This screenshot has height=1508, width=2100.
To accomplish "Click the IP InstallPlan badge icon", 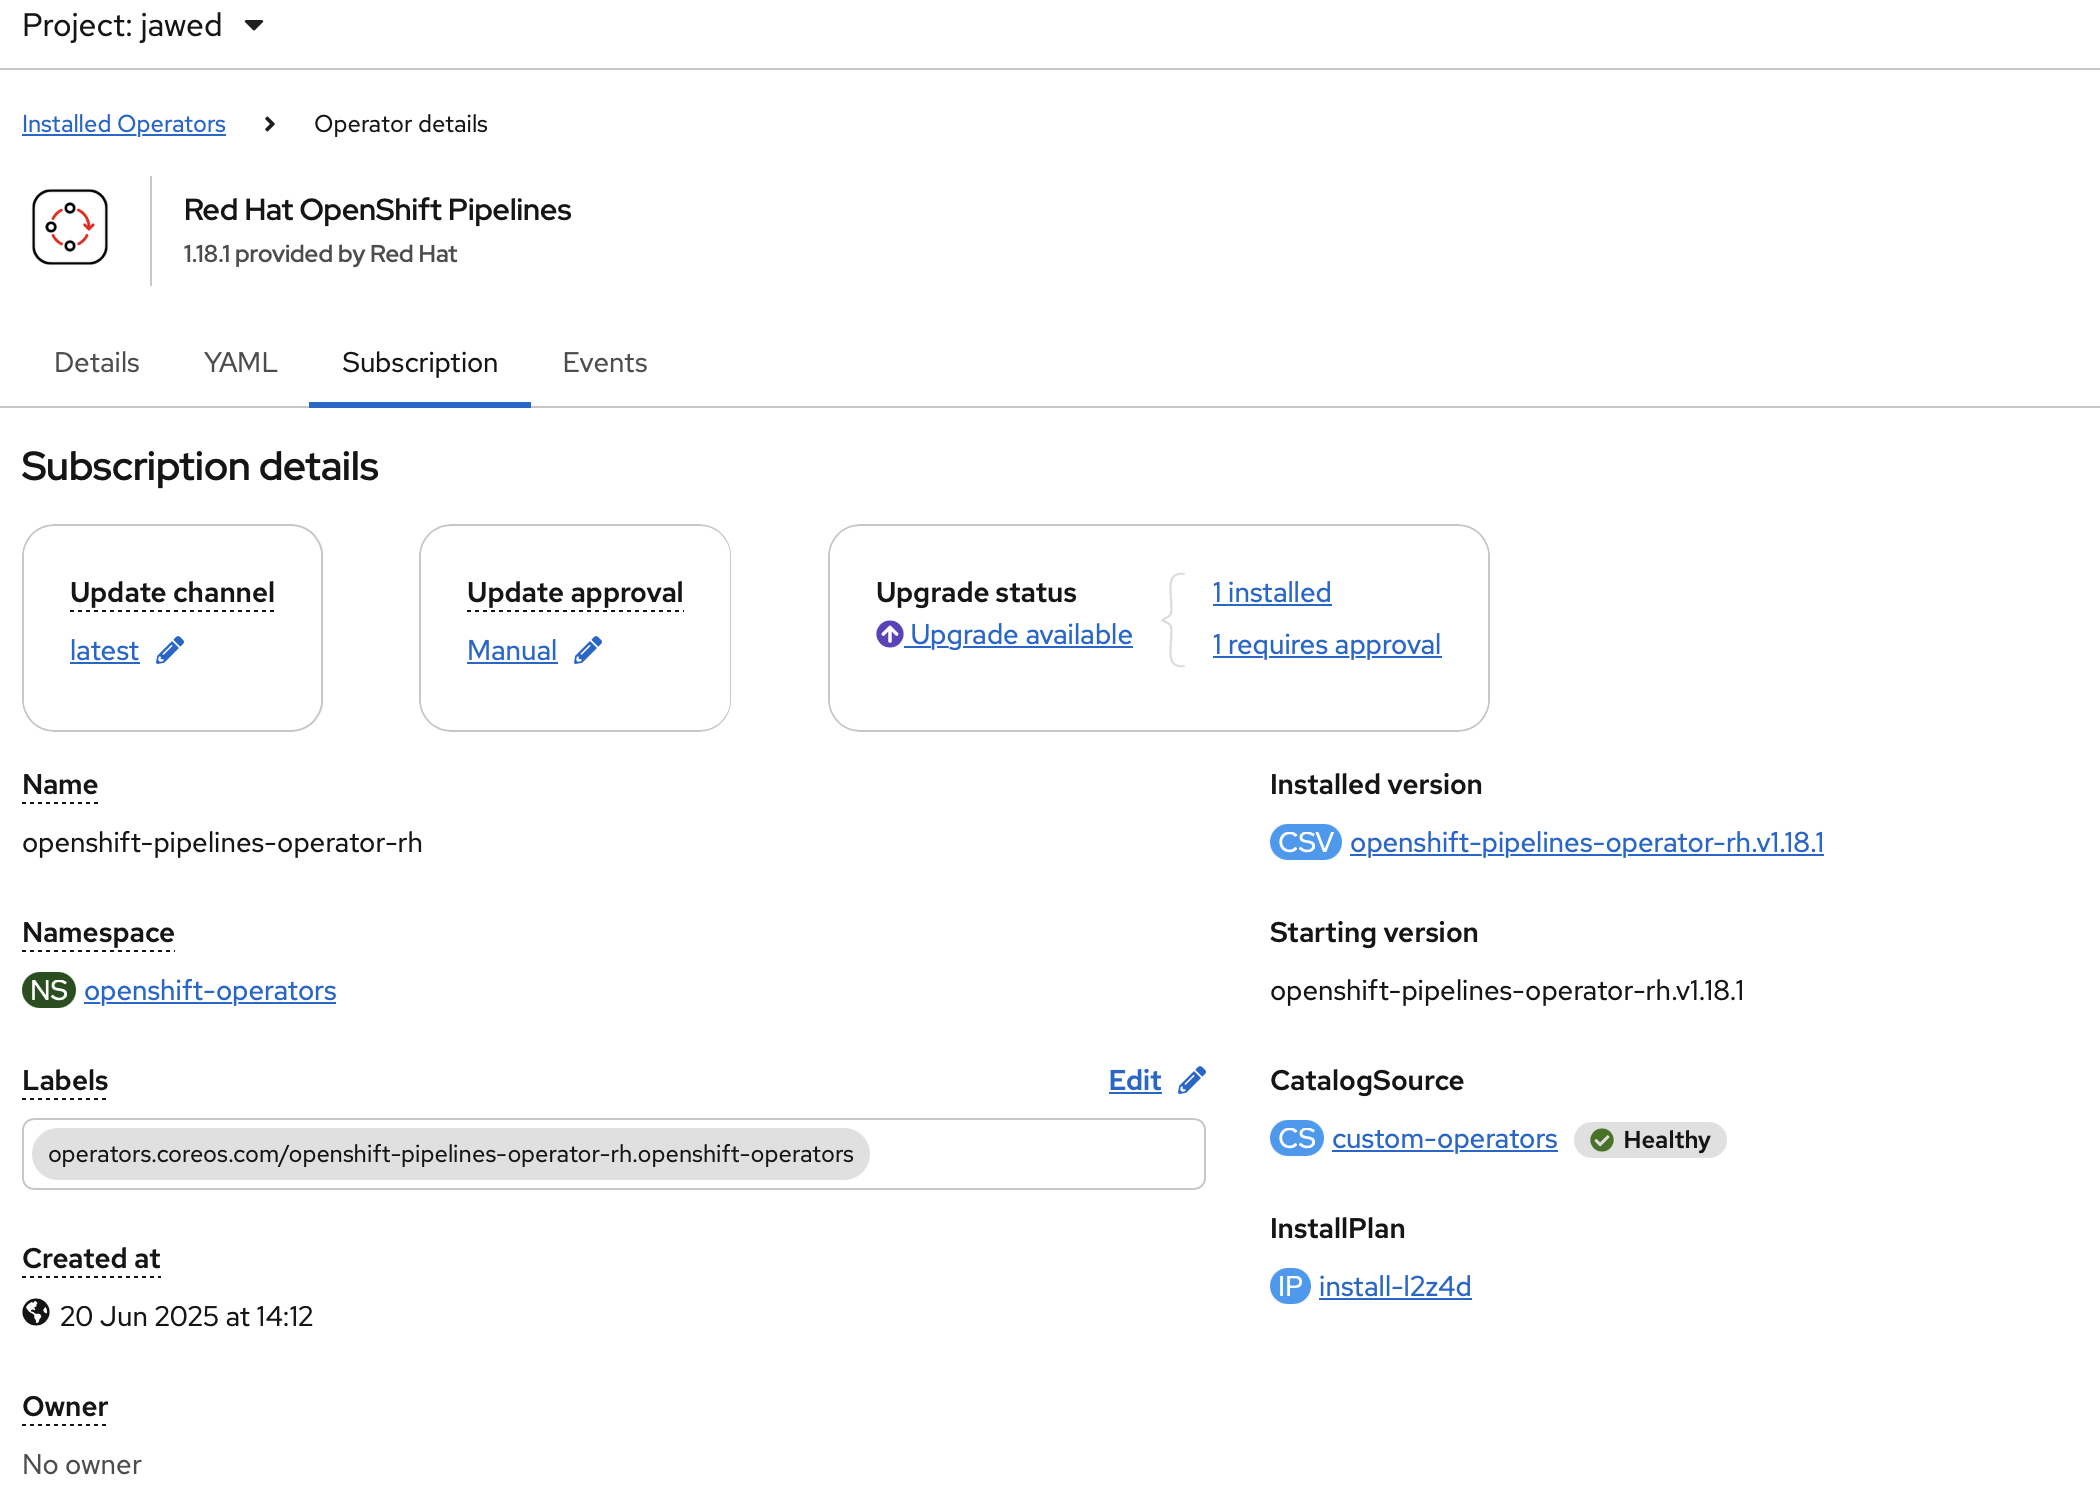I will pos(1289,1287).
